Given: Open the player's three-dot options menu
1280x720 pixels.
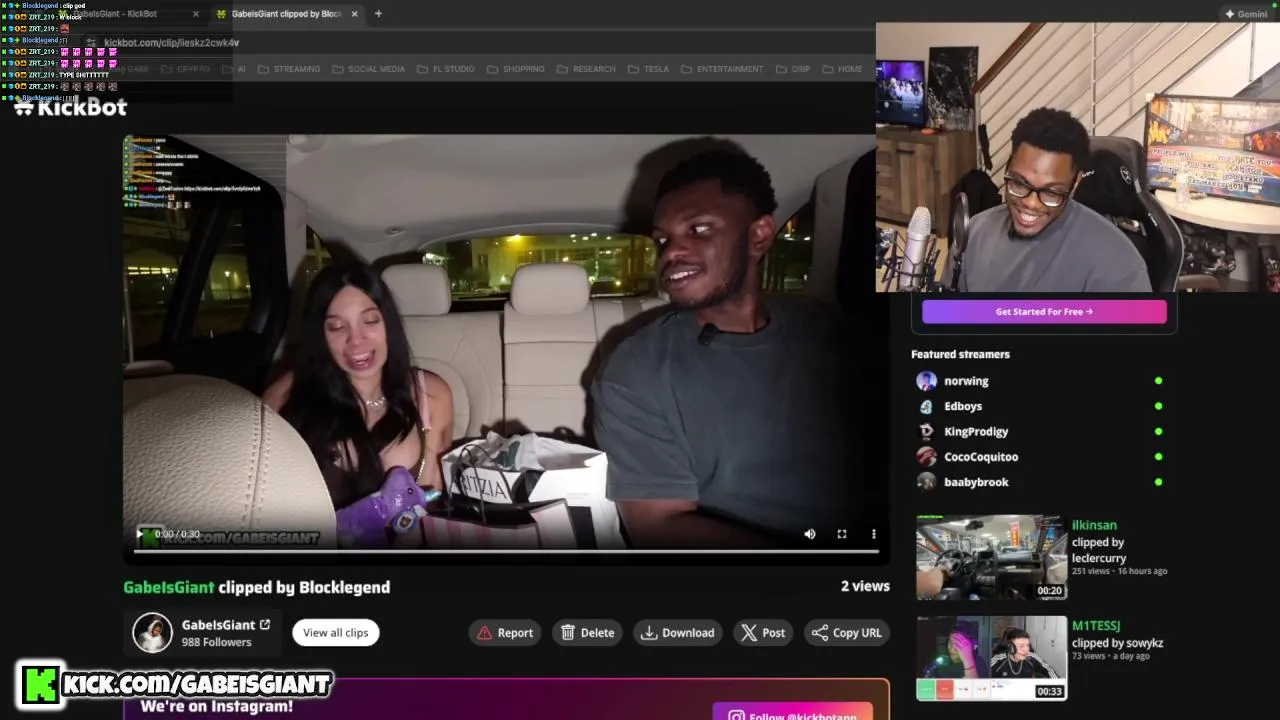Looking at the screenshot, I should pos(873,534).
